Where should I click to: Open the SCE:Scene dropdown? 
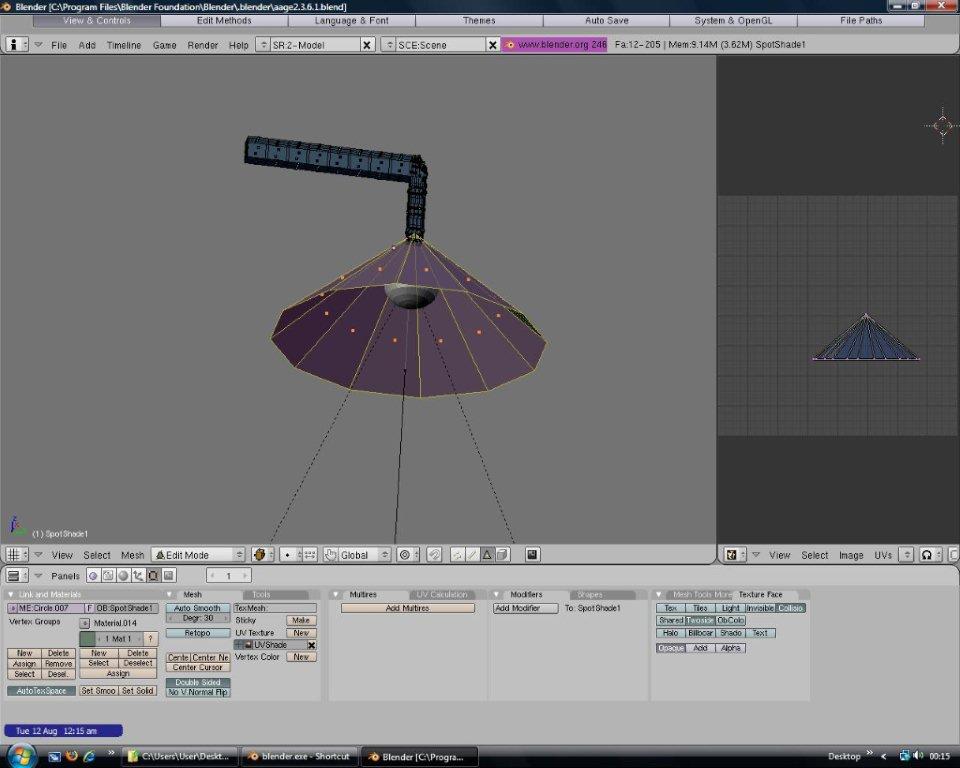[x=388, y=45]
